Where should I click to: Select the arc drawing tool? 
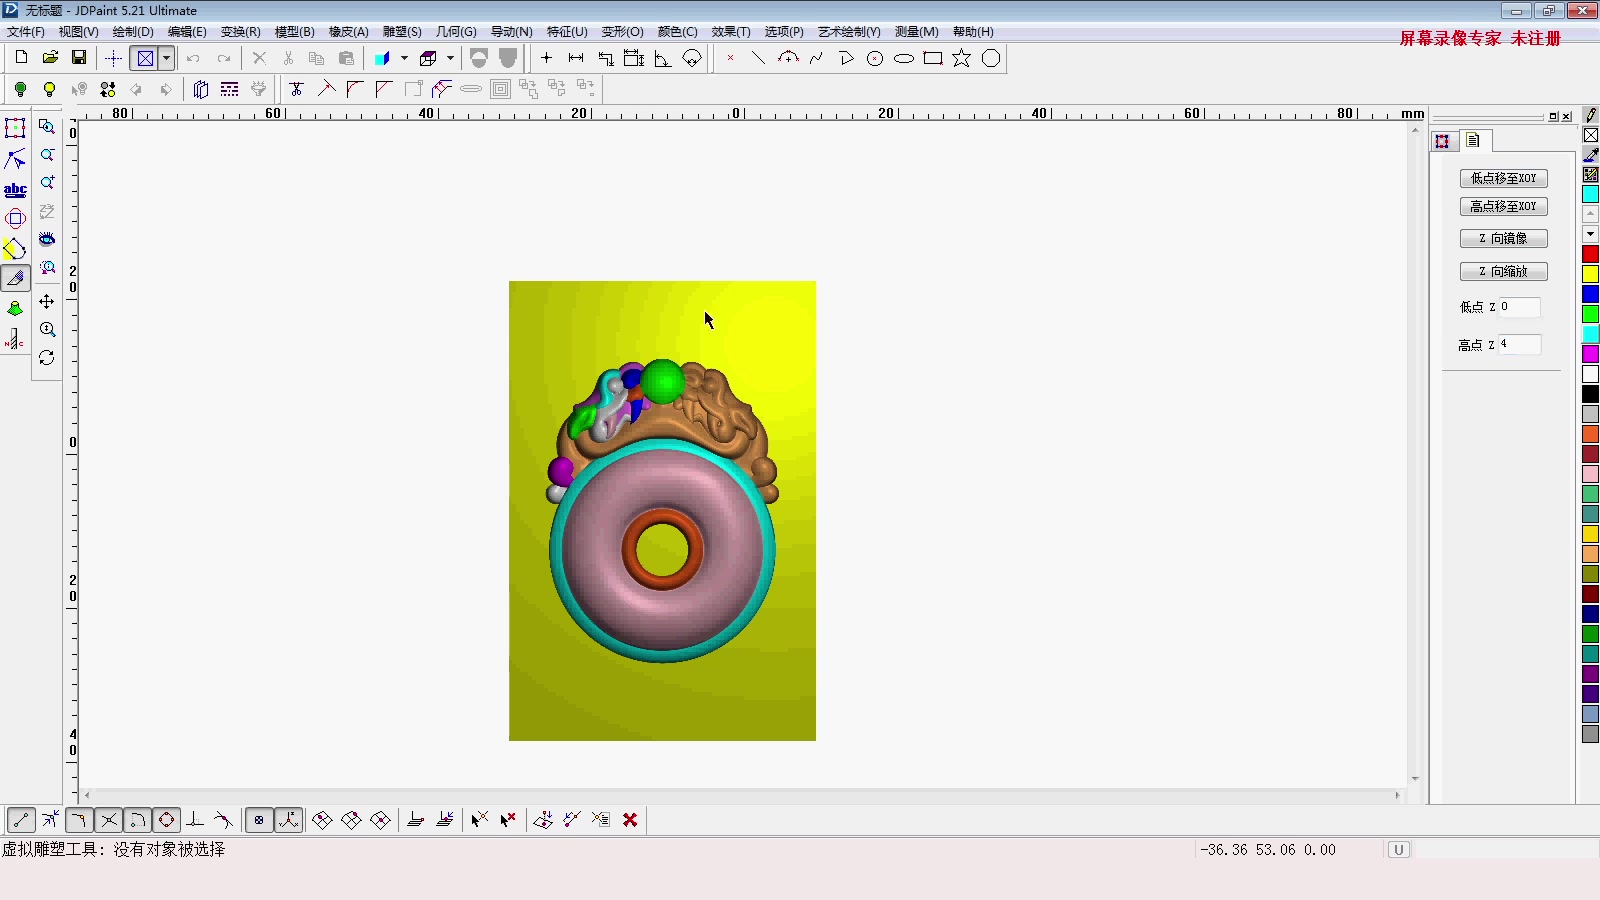coord(788,58)
